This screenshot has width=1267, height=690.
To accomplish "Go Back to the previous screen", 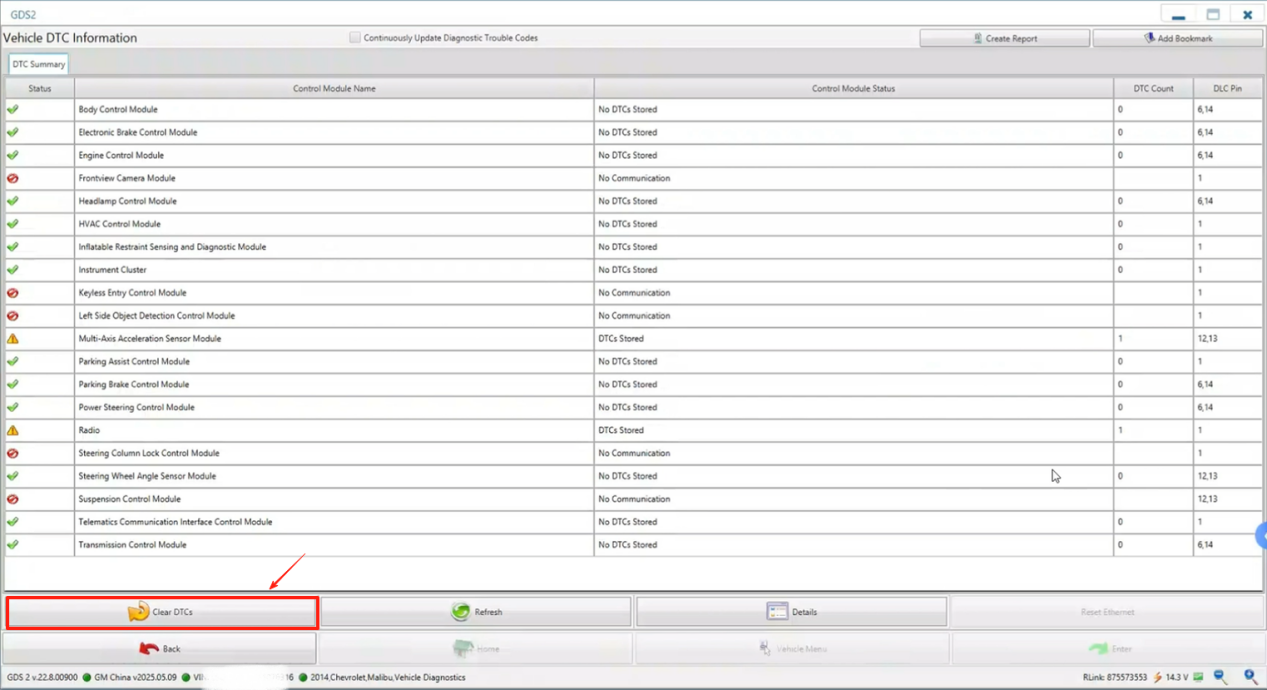I will 160,649.
